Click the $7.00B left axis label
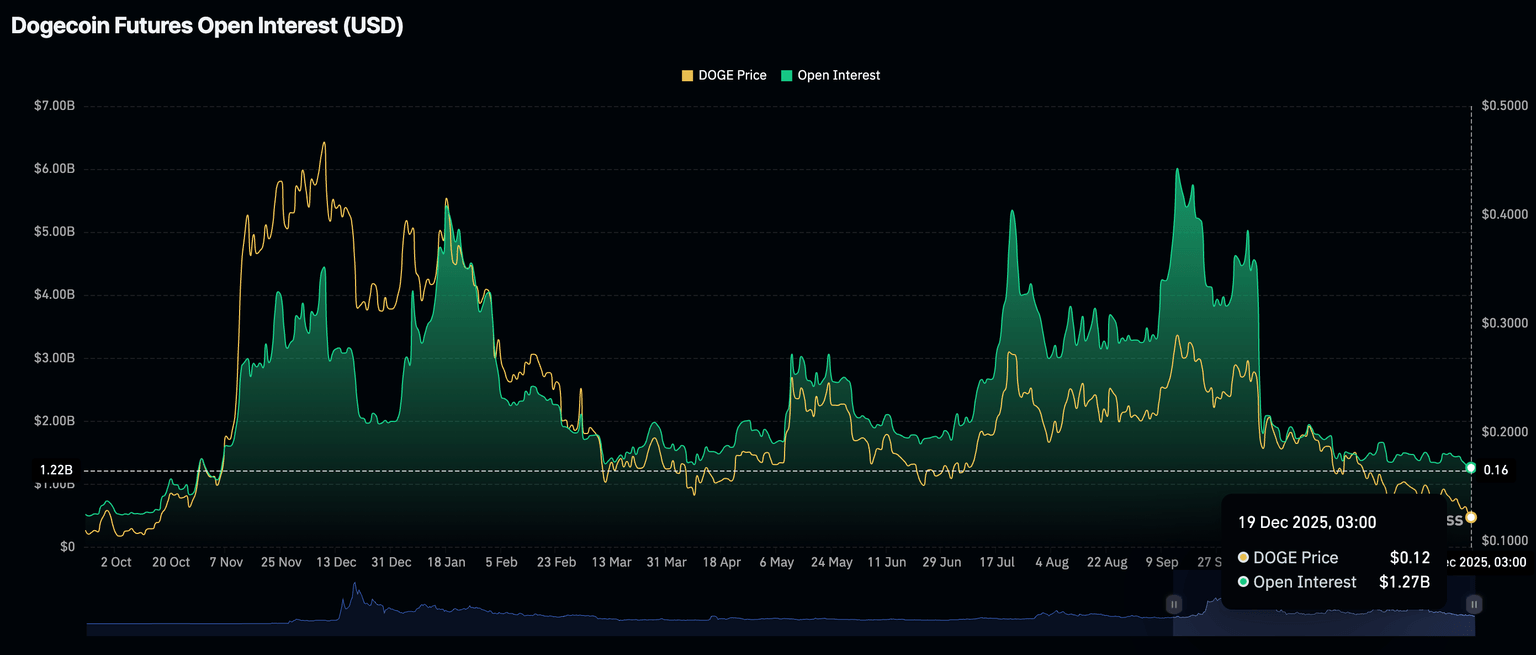Image resolution: width=1536 pixels, height=655 pixels. (x=57, y=106)
